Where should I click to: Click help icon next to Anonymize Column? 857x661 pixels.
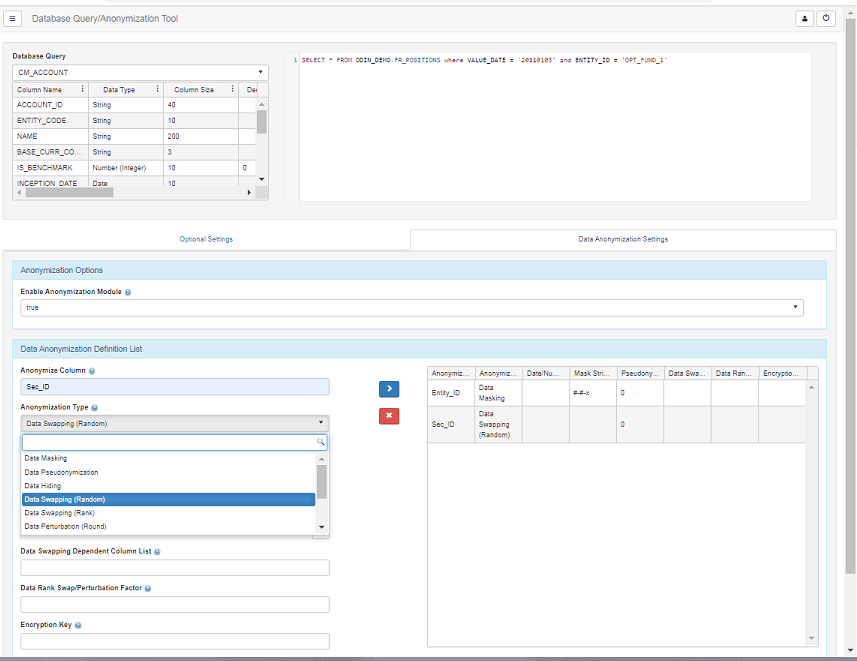click(x=92, y=371)
